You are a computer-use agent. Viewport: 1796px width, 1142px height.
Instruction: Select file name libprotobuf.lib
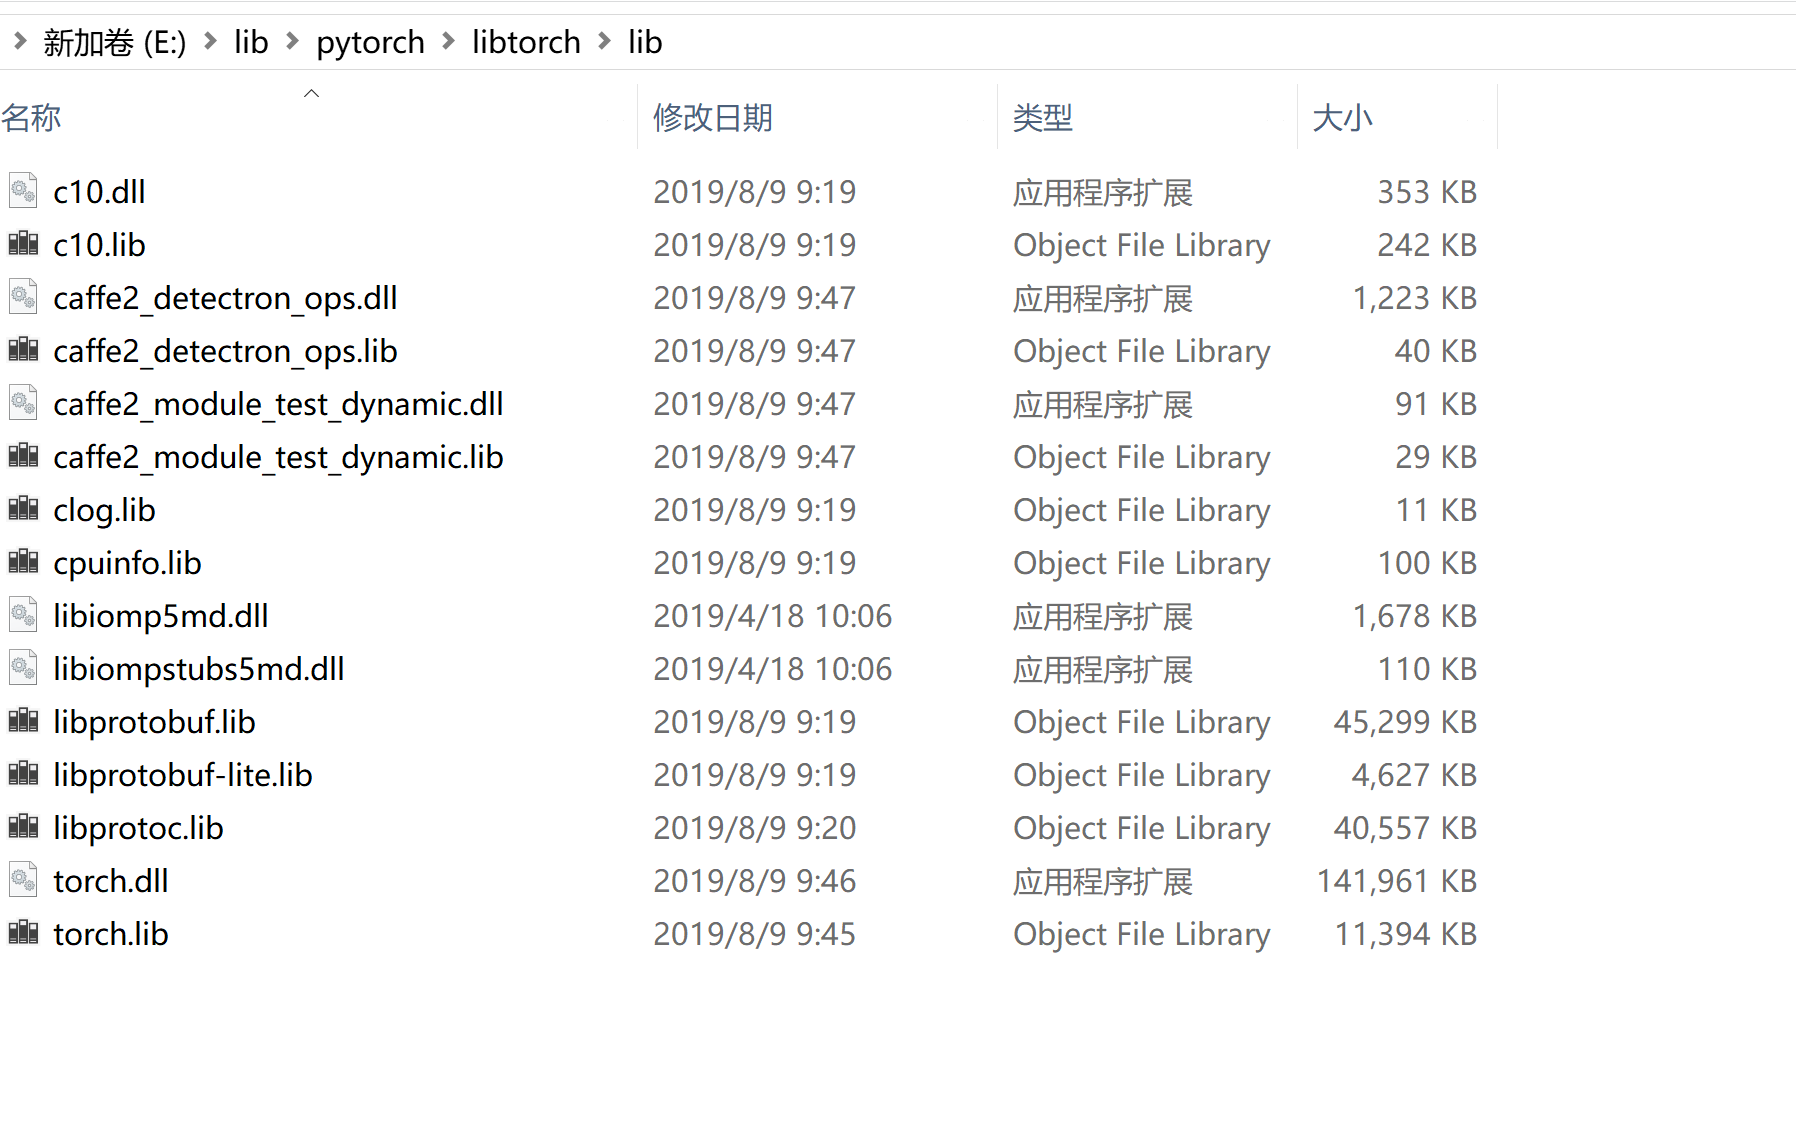(x=154, y=722)
